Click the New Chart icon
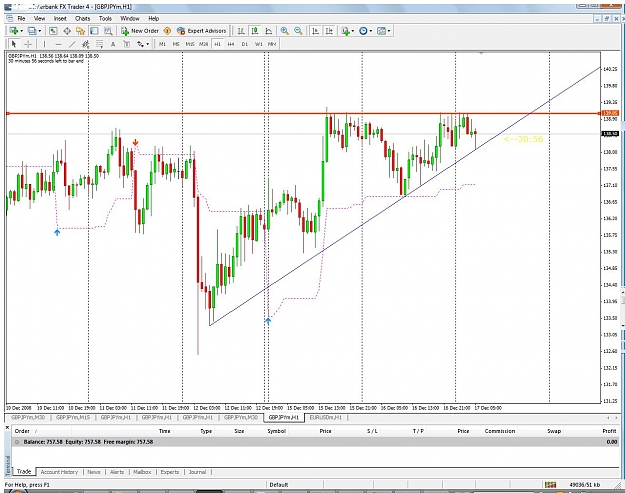Image resolution: width=625 pixels, height=493 pixels. point(14,31)
